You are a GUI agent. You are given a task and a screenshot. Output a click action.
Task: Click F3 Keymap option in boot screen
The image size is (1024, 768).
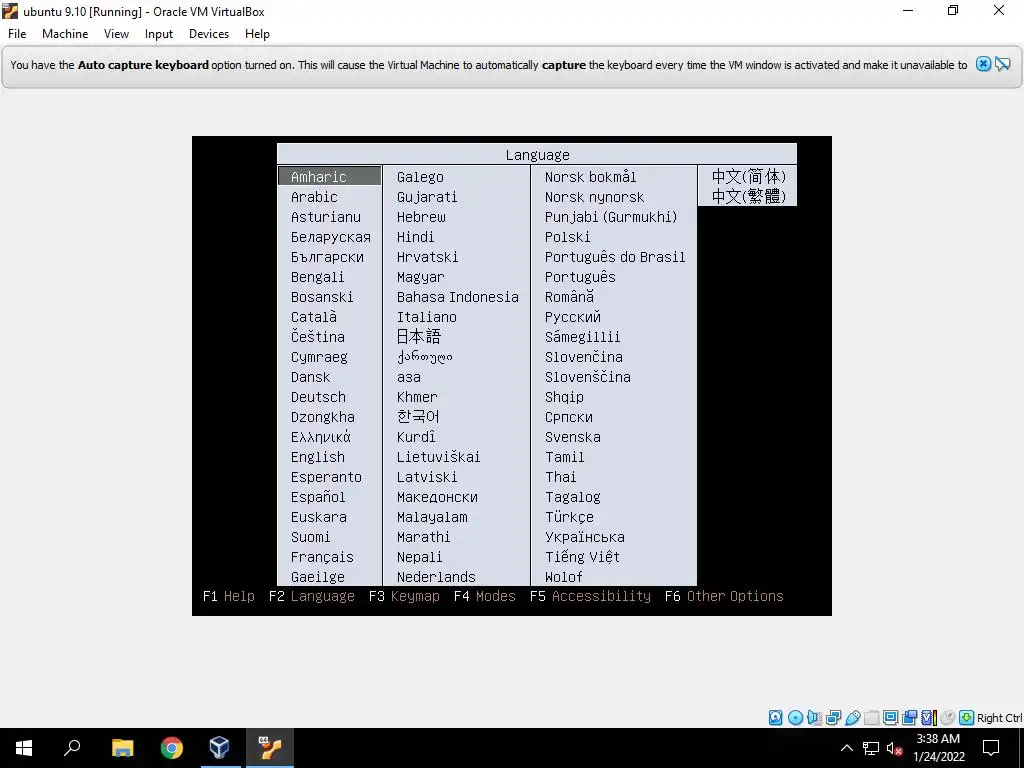pos(404,596)
